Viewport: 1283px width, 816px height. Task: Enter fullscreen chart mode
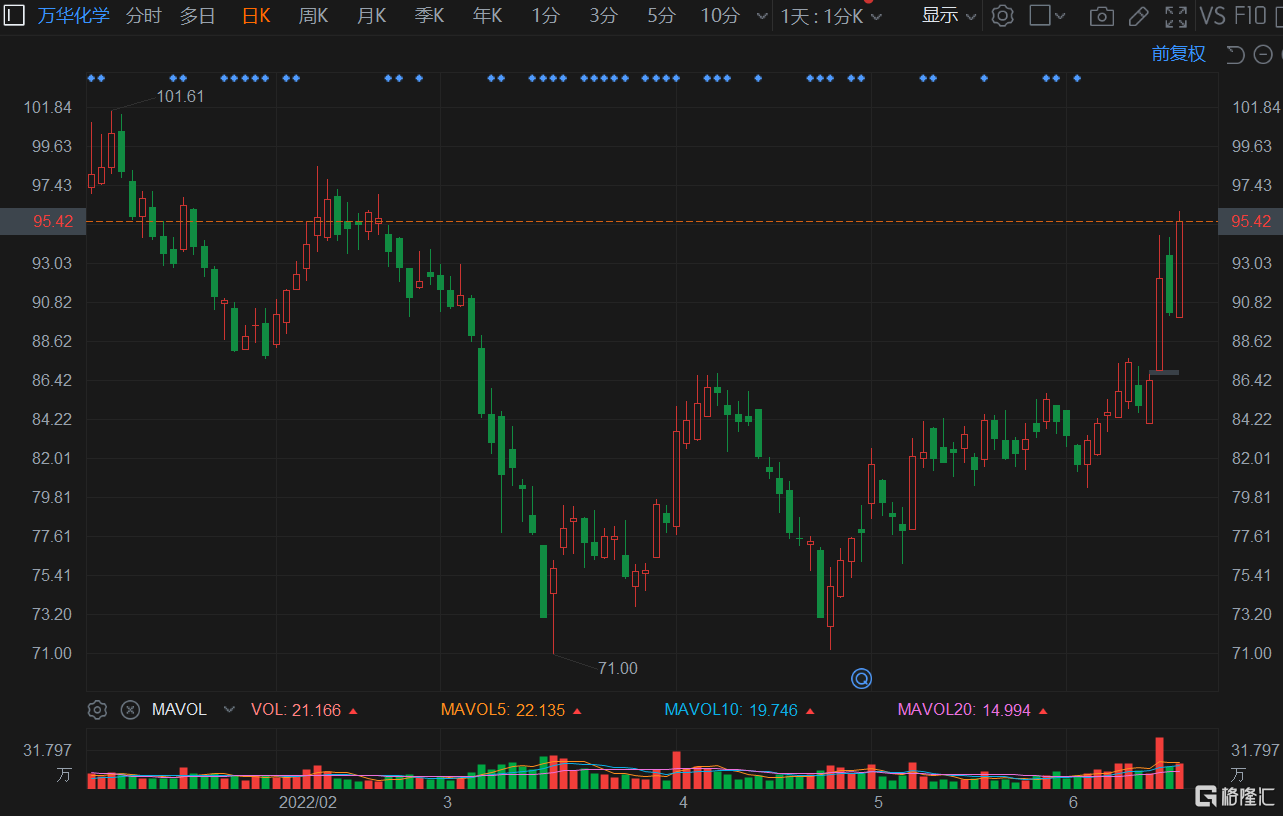1176,16
